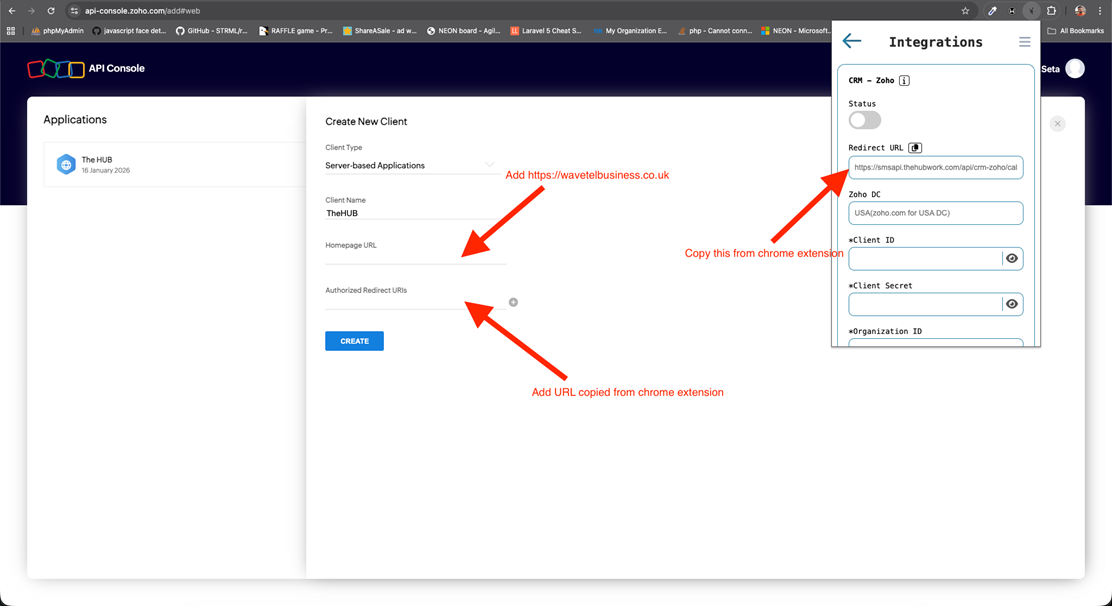This screenshot has height=606, width=1112.
Task: Open the Chrome extensions puzzle icon
Action: pyautogui.click(x=1051, y=11)
